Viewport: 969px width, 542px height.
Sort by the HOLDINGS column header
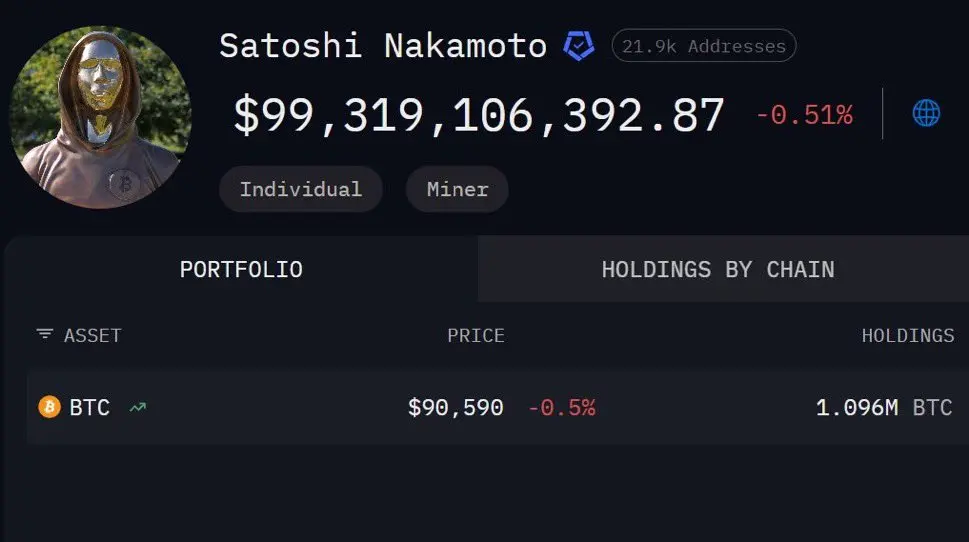pos(908,336)
